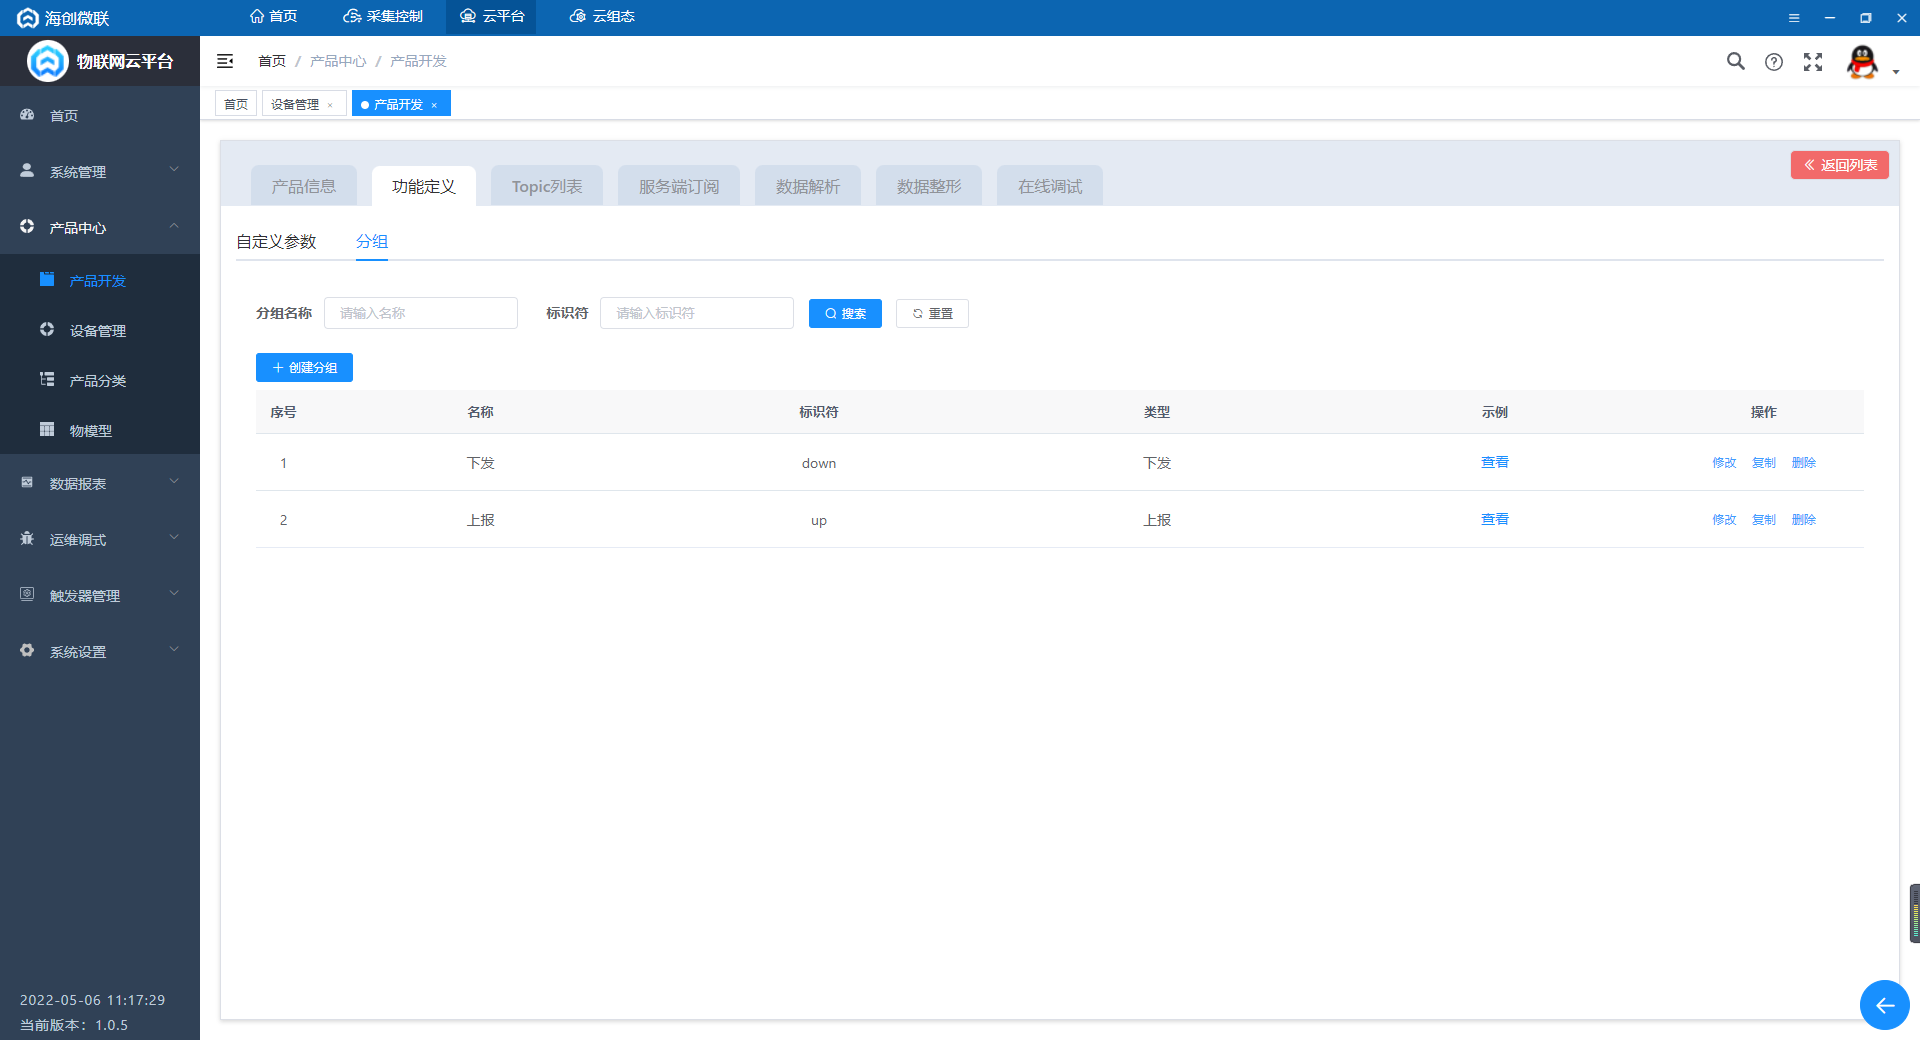Click the 产品开发 folder icon

click(47, 280)
